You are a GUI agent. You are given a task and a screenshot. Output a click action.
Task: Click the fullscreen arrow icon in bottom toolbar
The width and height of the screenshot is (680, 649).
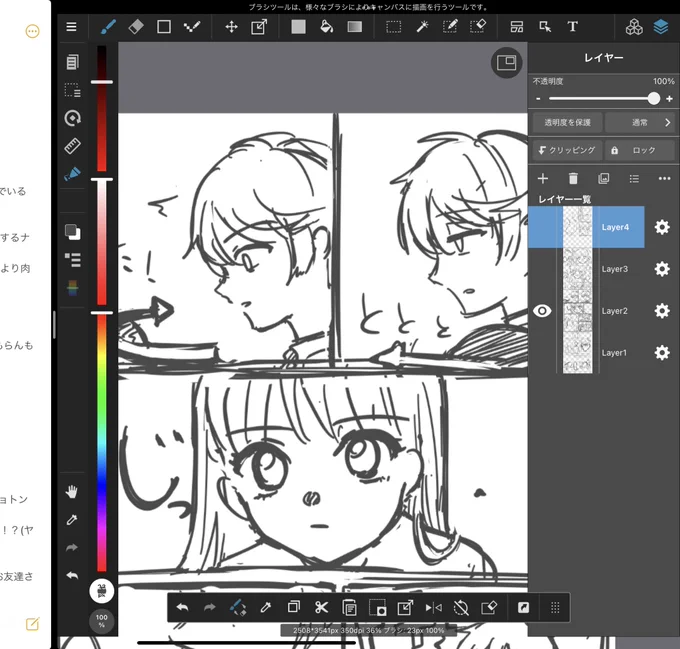[x=523, y=608]
